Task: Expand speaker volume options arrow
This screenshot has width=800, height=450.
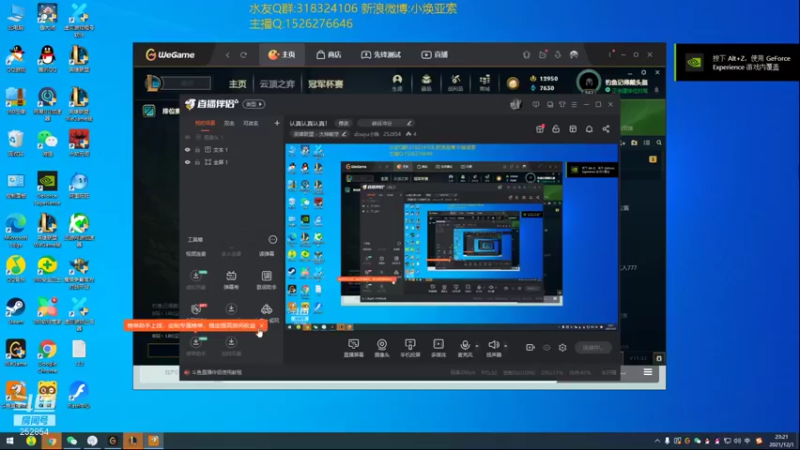Action: pyautogui.click(x=506, y=346)
